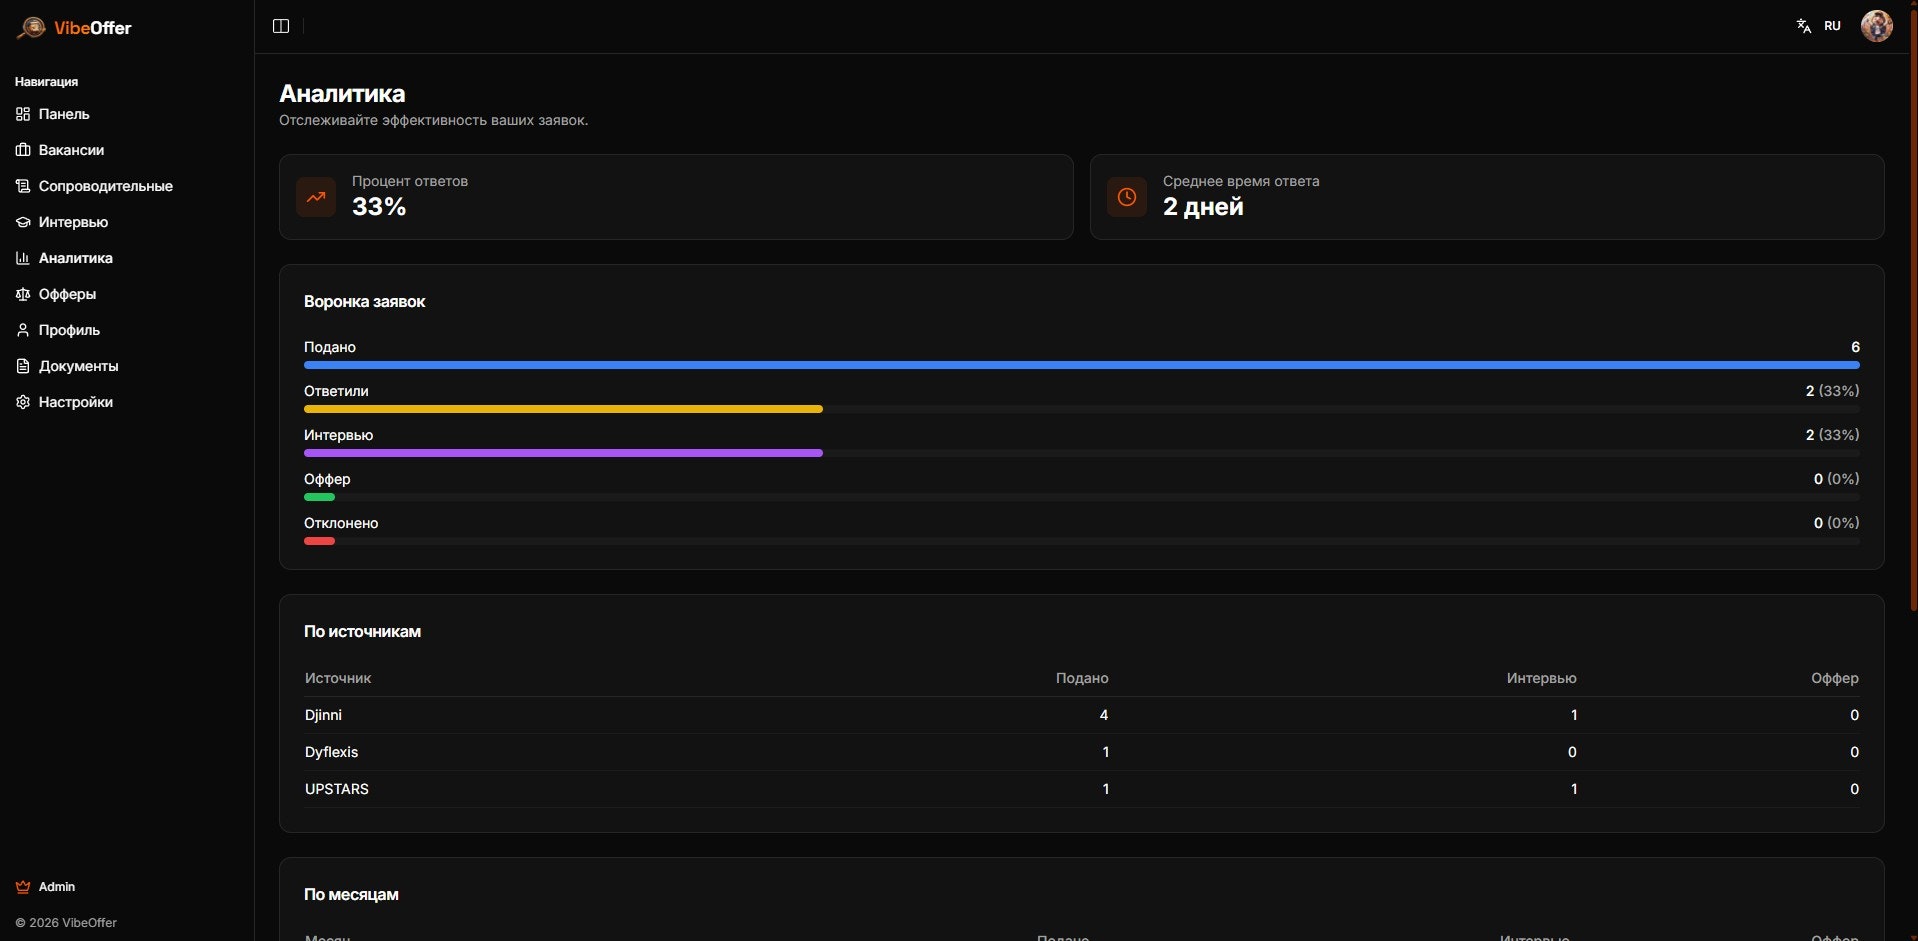This screenshot has width=1918, height=941.
Task: Open Офферы page
Action: (67, 294)
